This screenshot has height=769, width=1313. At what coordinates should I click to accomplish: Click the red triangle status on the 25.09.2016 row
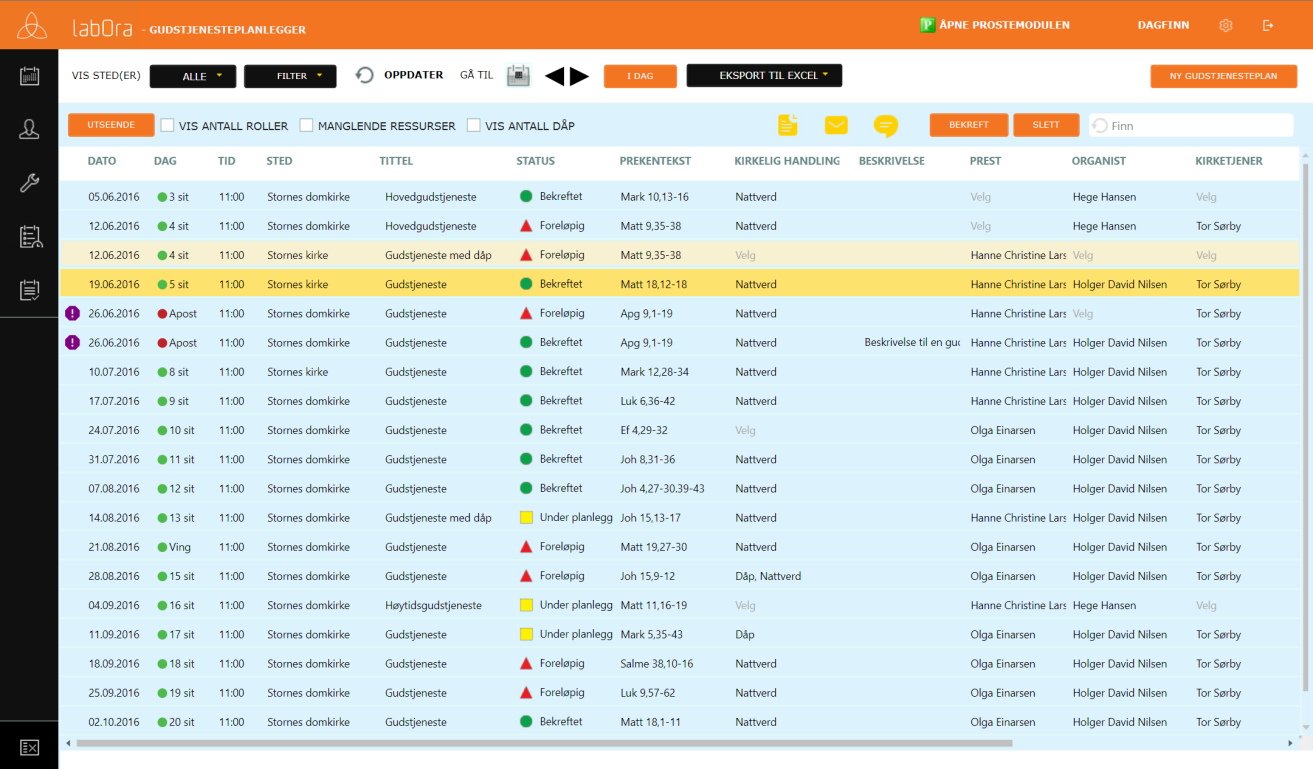click(x=526, y=692)
